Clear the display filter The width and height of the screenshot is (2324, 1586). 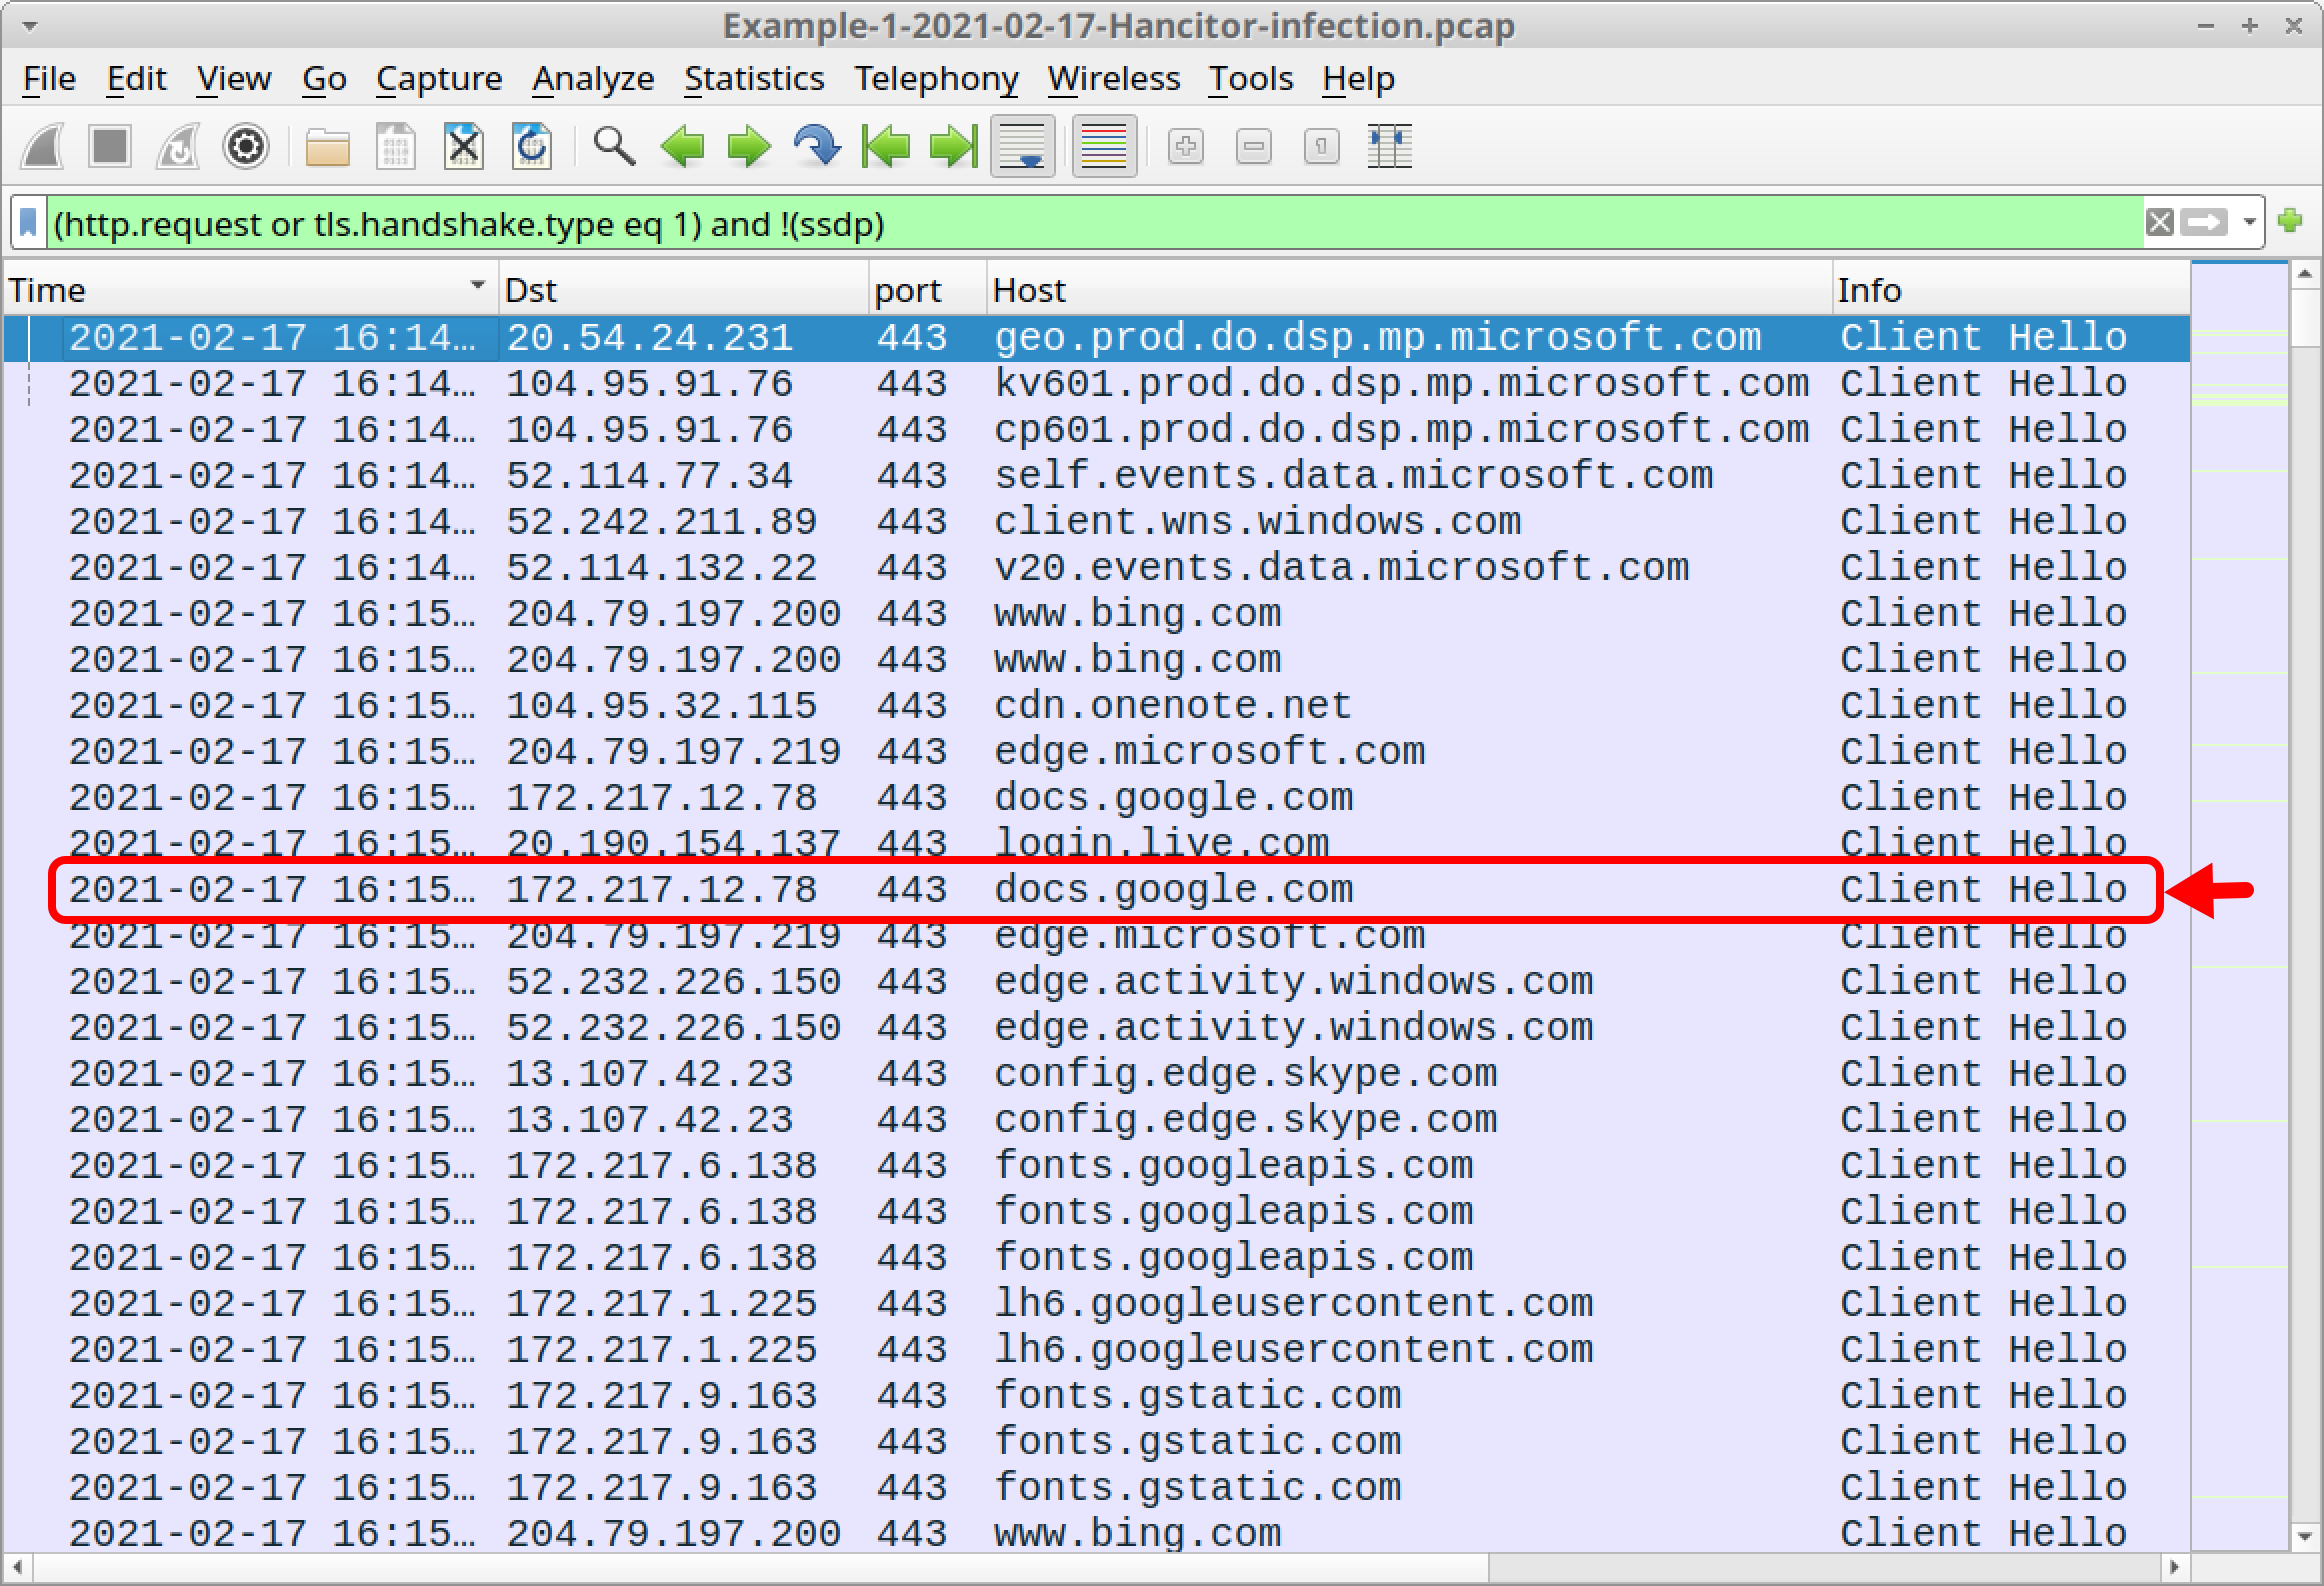(2160, 222)
